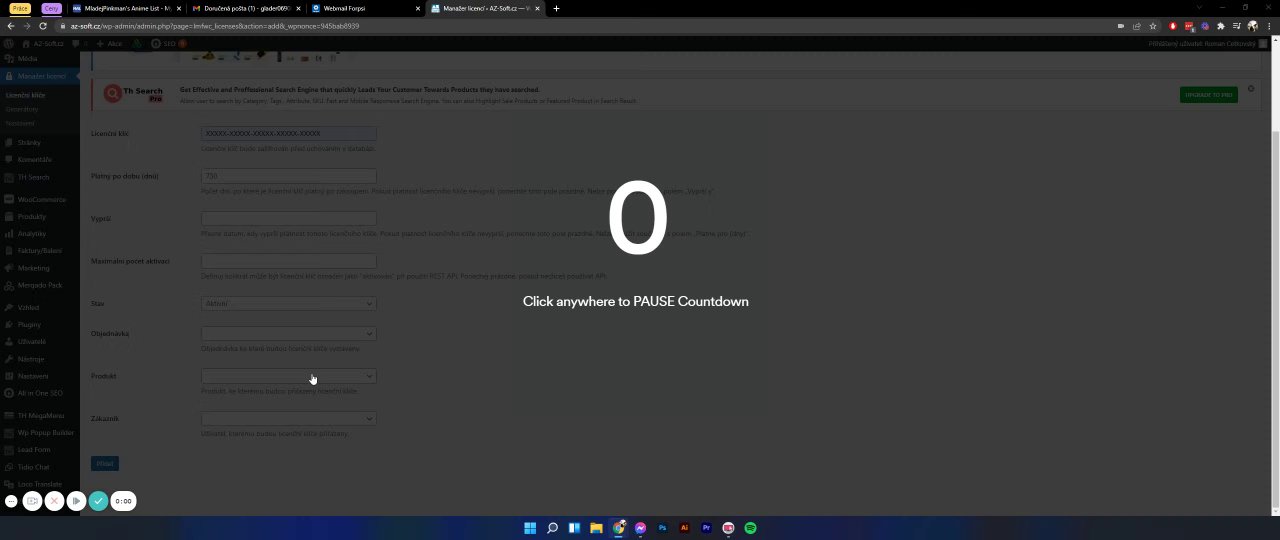Pause countdown by clicking the big 0
The image size is (1280, 540).
pyautogui.click(x=638, y=219)
